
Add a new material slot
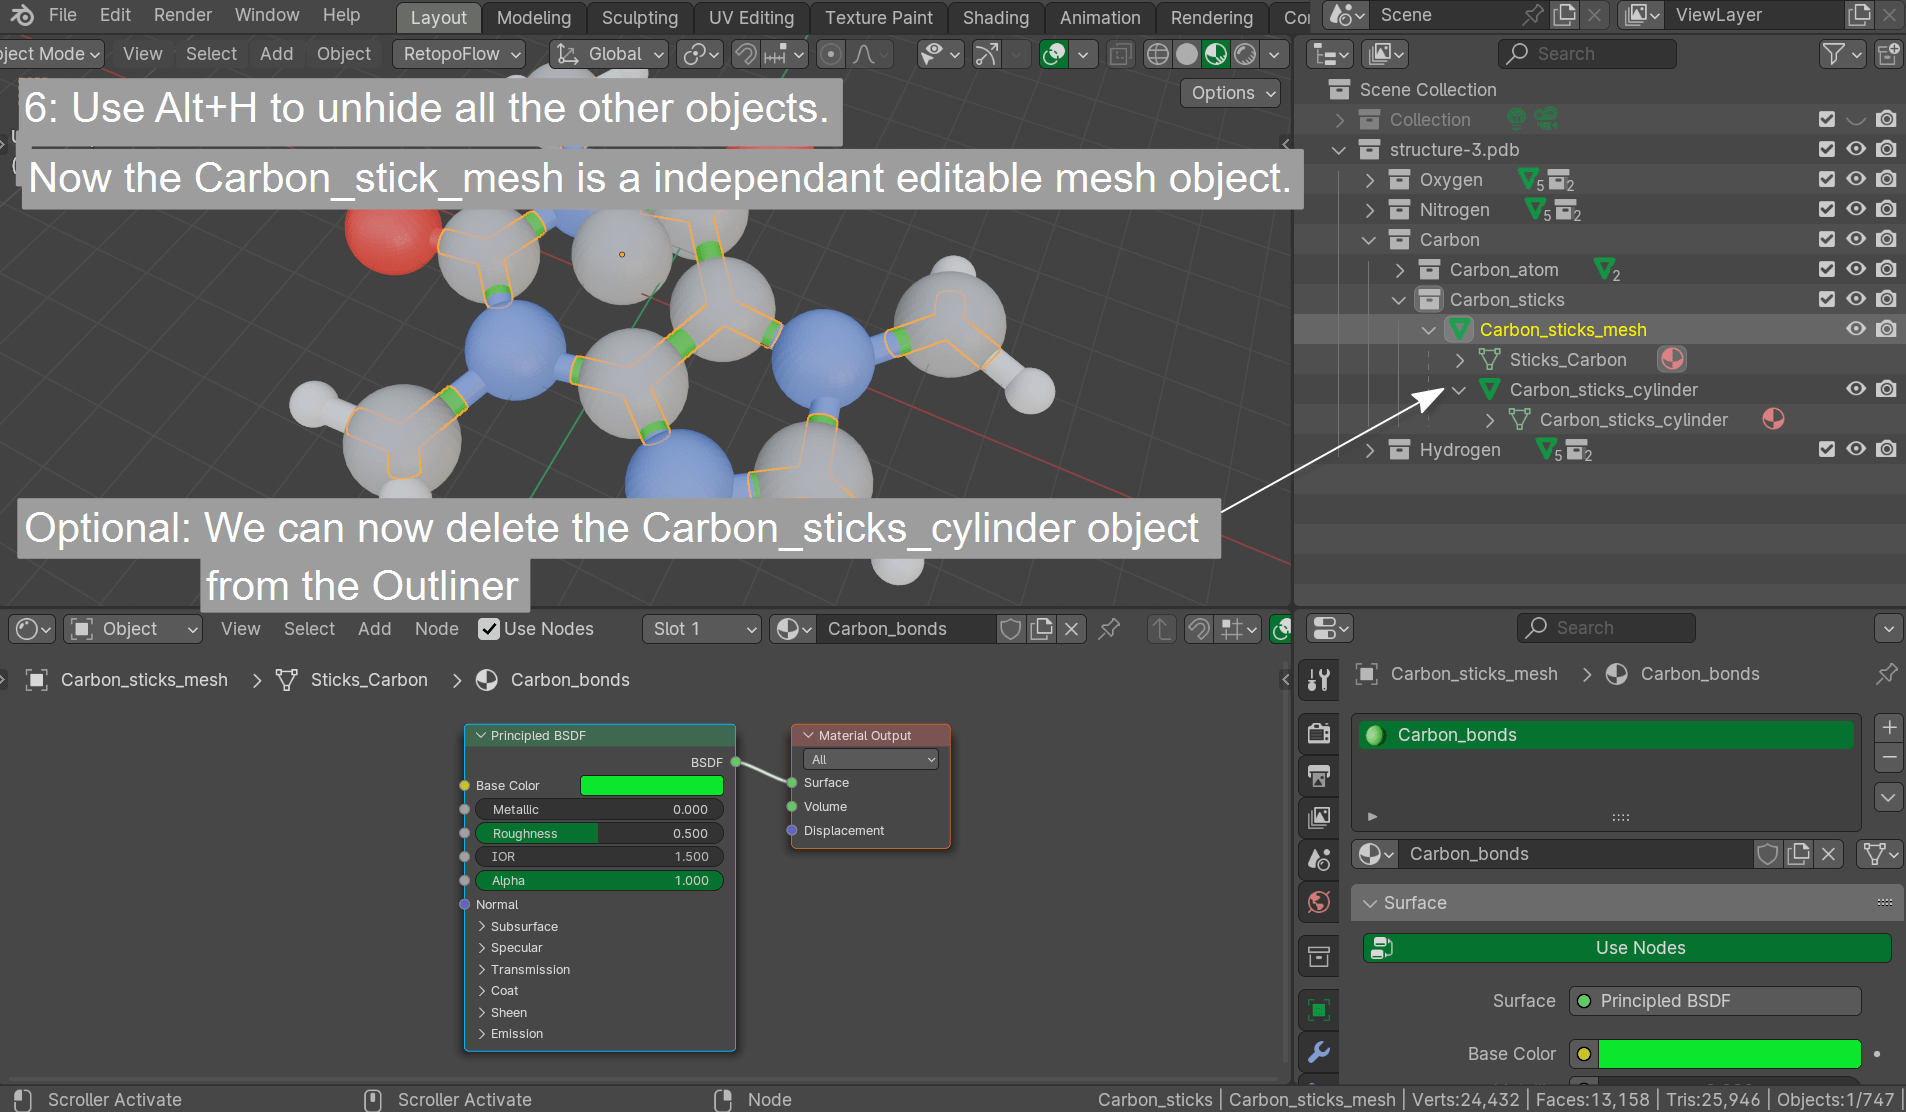click(x=1889, y=727)
